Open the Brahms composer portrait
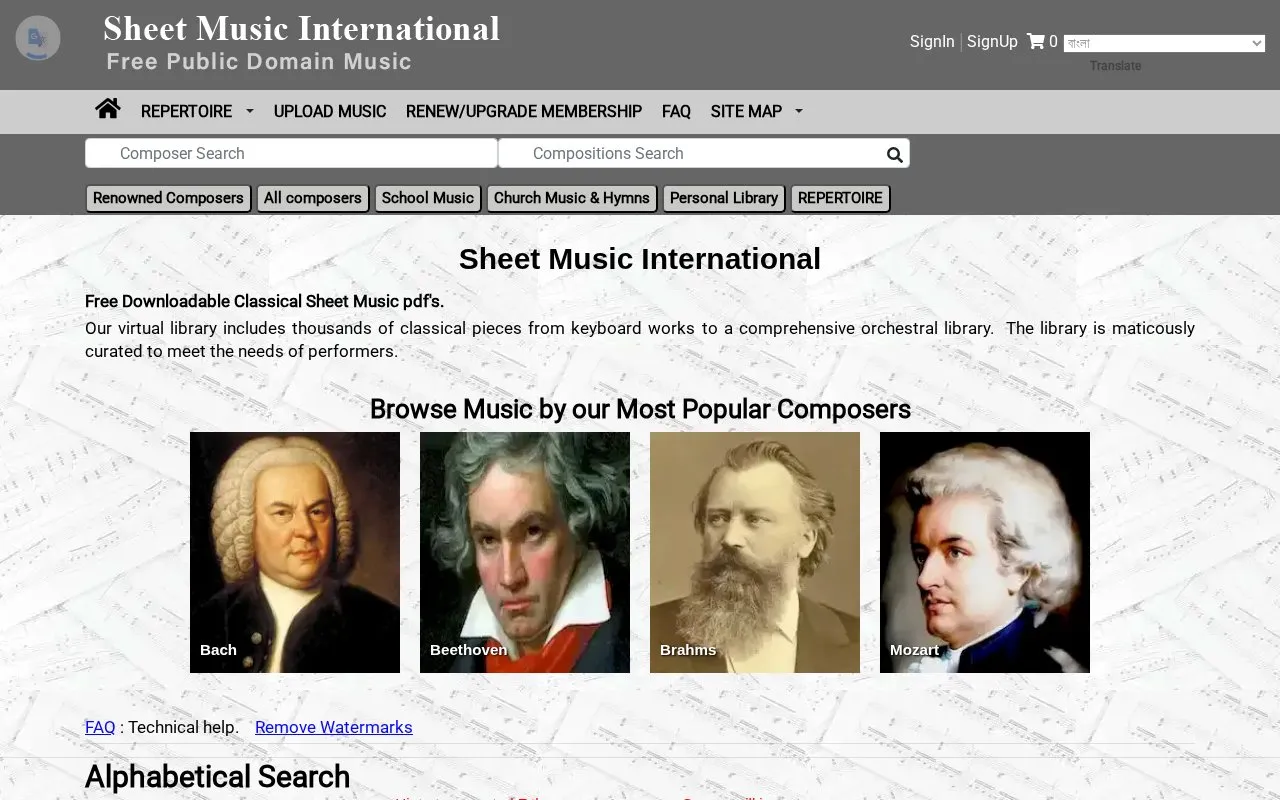1280x800 pixels. 755,552
